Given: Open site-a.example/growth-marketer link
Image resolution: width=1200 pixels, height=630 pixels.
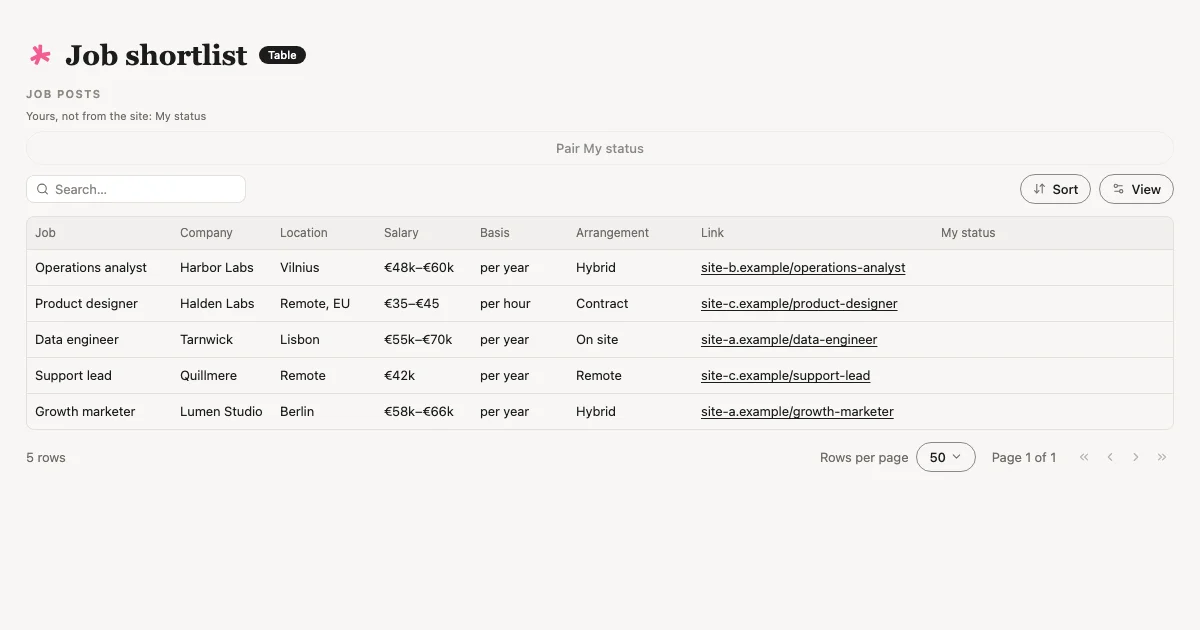Looking at the screenshot, I should pos(797,411).
